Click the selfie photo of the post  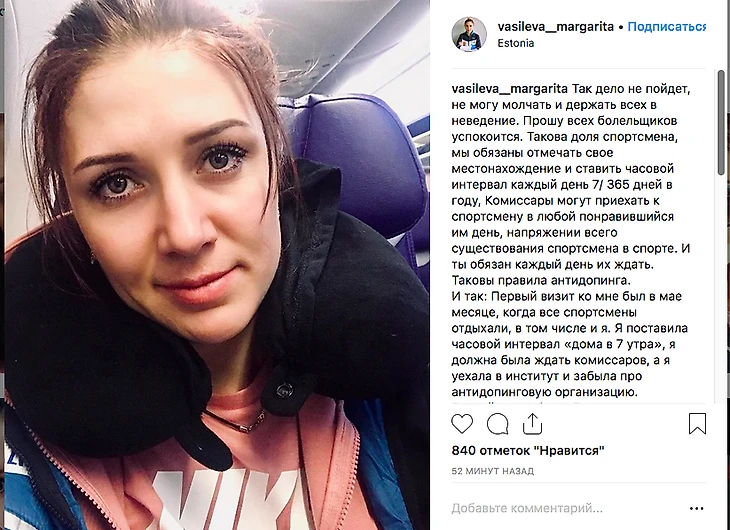click(216, 265)
